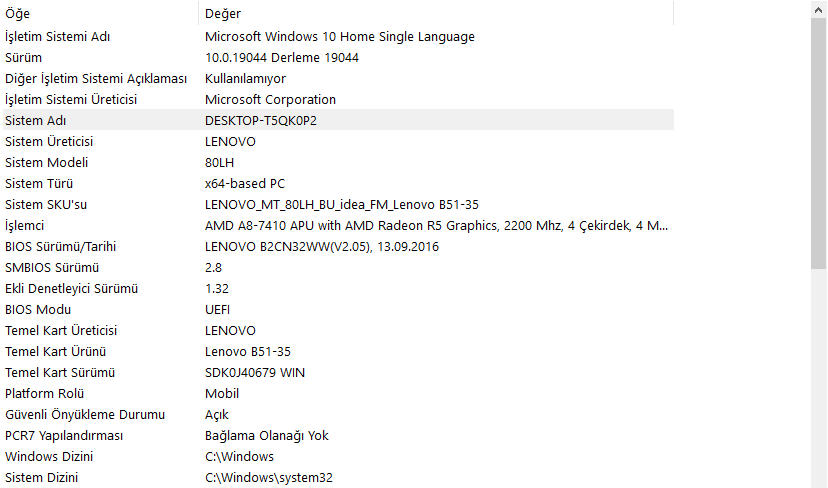Screen dimensions: 828x488
Task: Select the Sistem Adı DESKTOP-T5QK0P2 row
Action: (36, 120)
